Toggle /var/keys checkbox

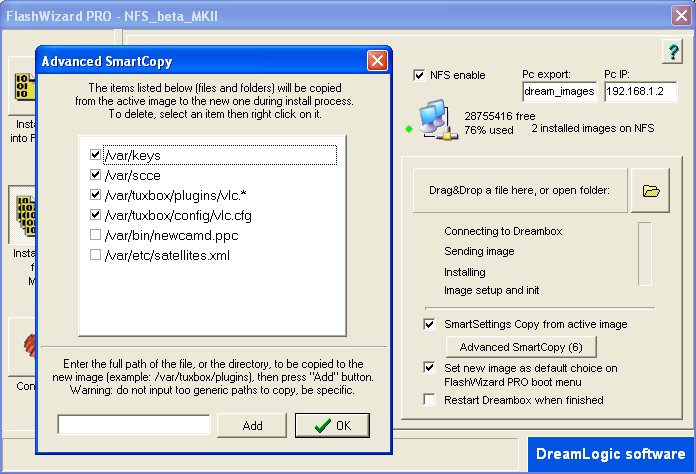pos(95,154)
